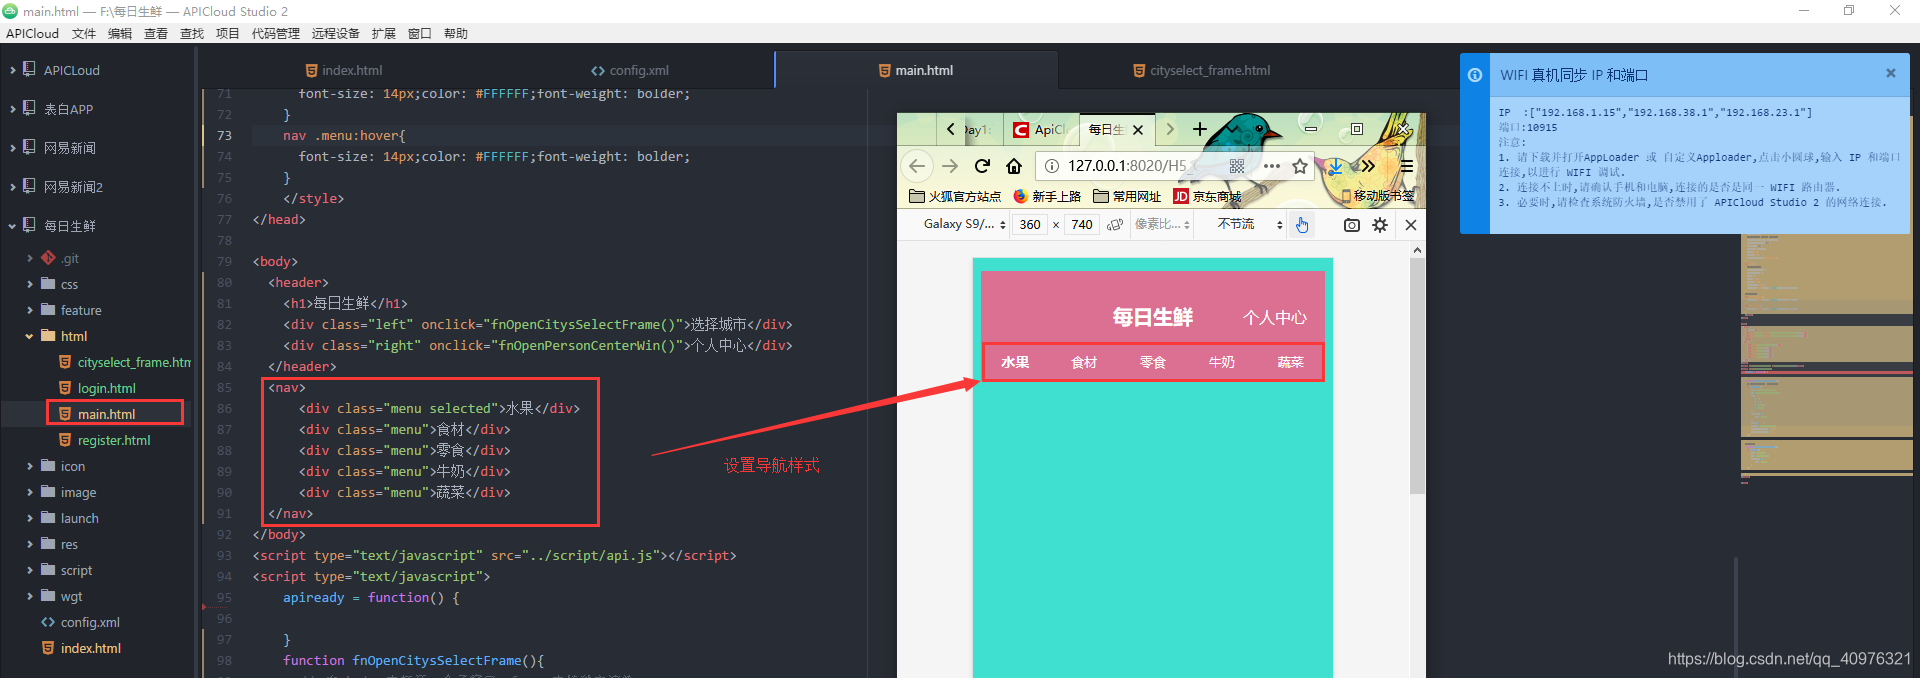Open 编辑 menu

[120, 33]
